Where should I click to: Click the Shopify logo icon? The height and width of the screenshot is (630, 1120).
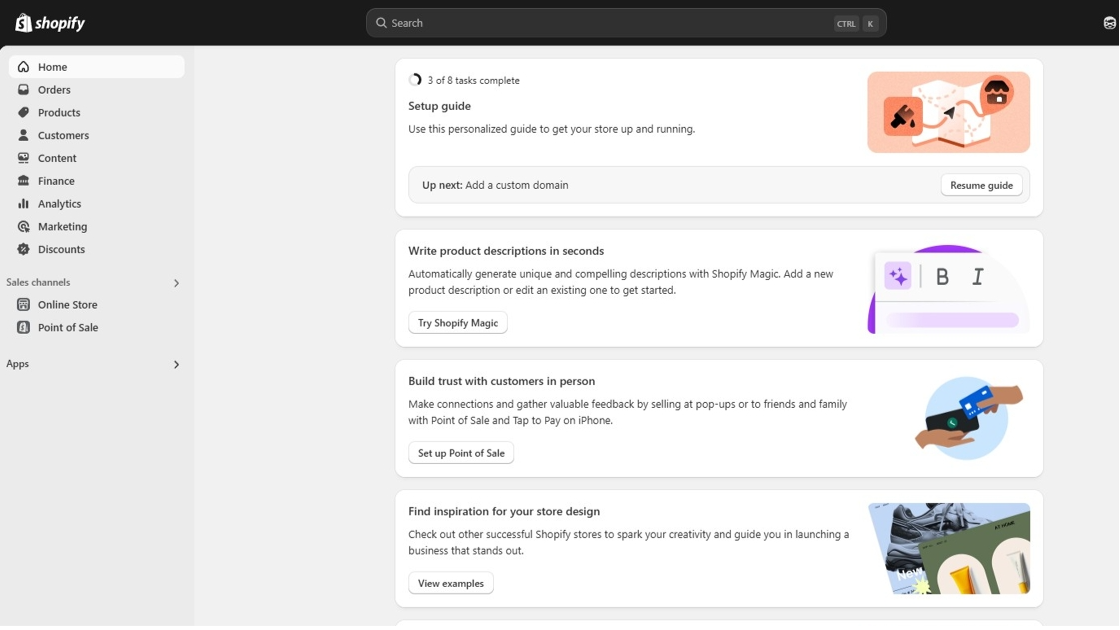23,22
